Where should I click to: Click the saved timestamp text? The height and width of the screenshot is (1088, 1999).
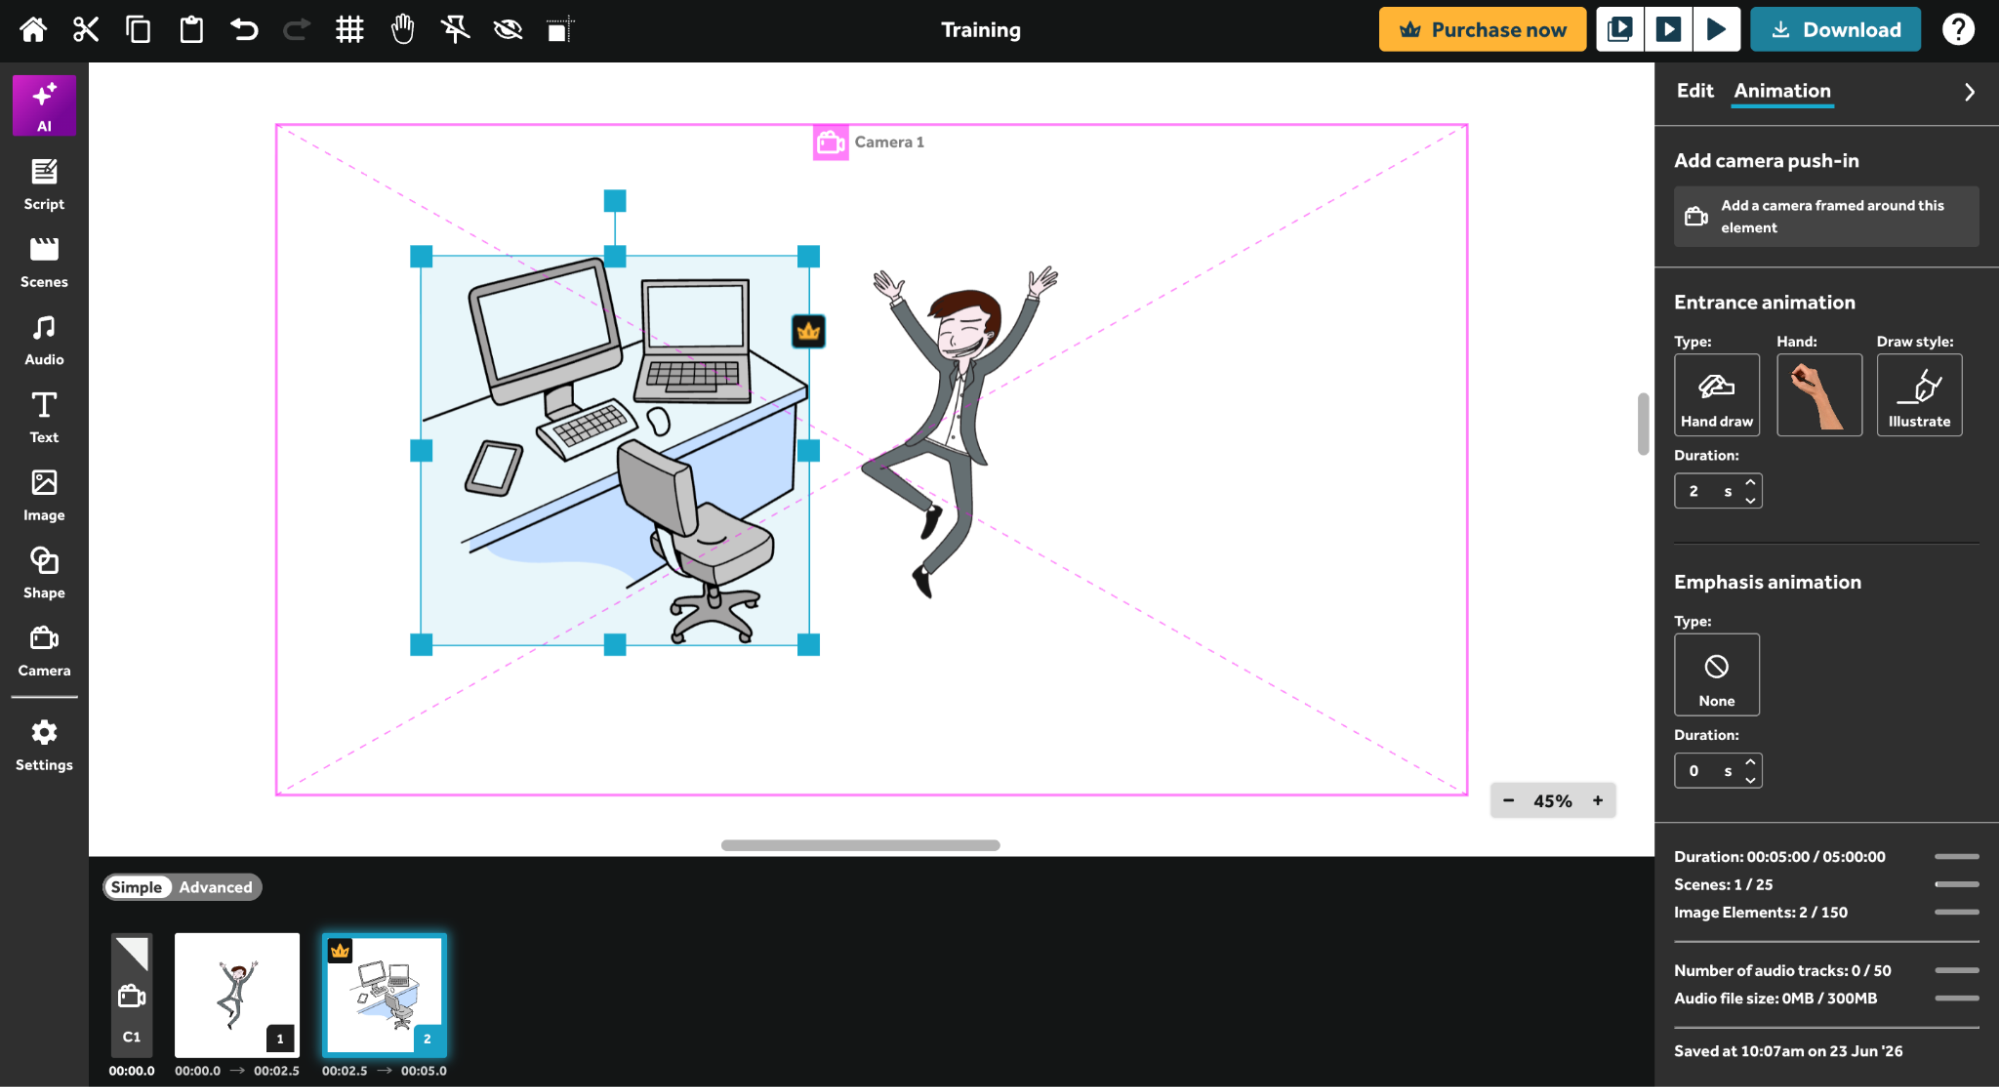point(1788,1051)
